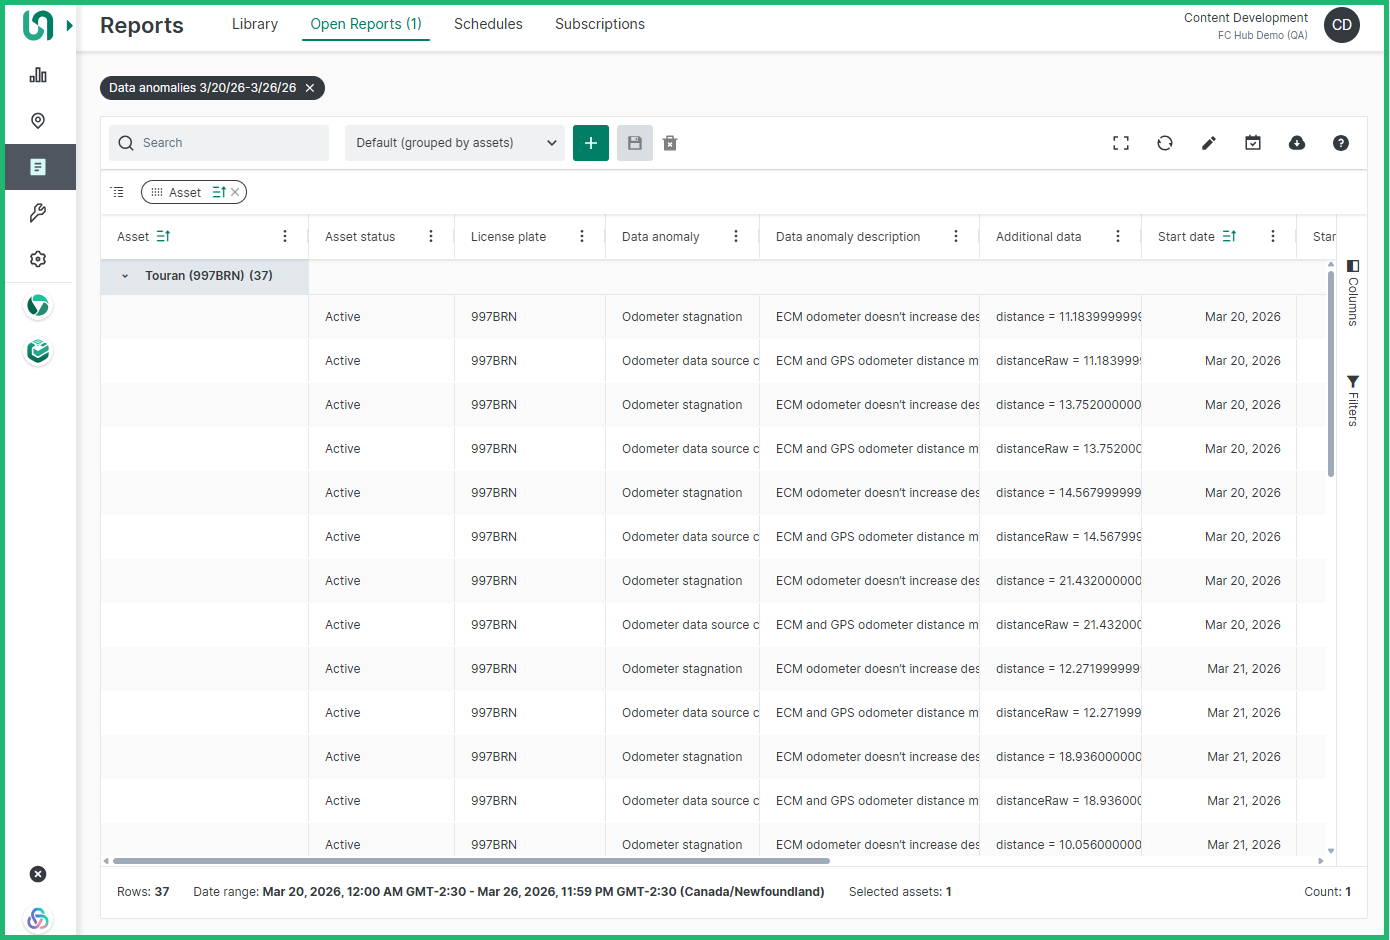Click the fullscreen expand icon
Screen dimensions: 1390x940
click(x=1121, y=143)
